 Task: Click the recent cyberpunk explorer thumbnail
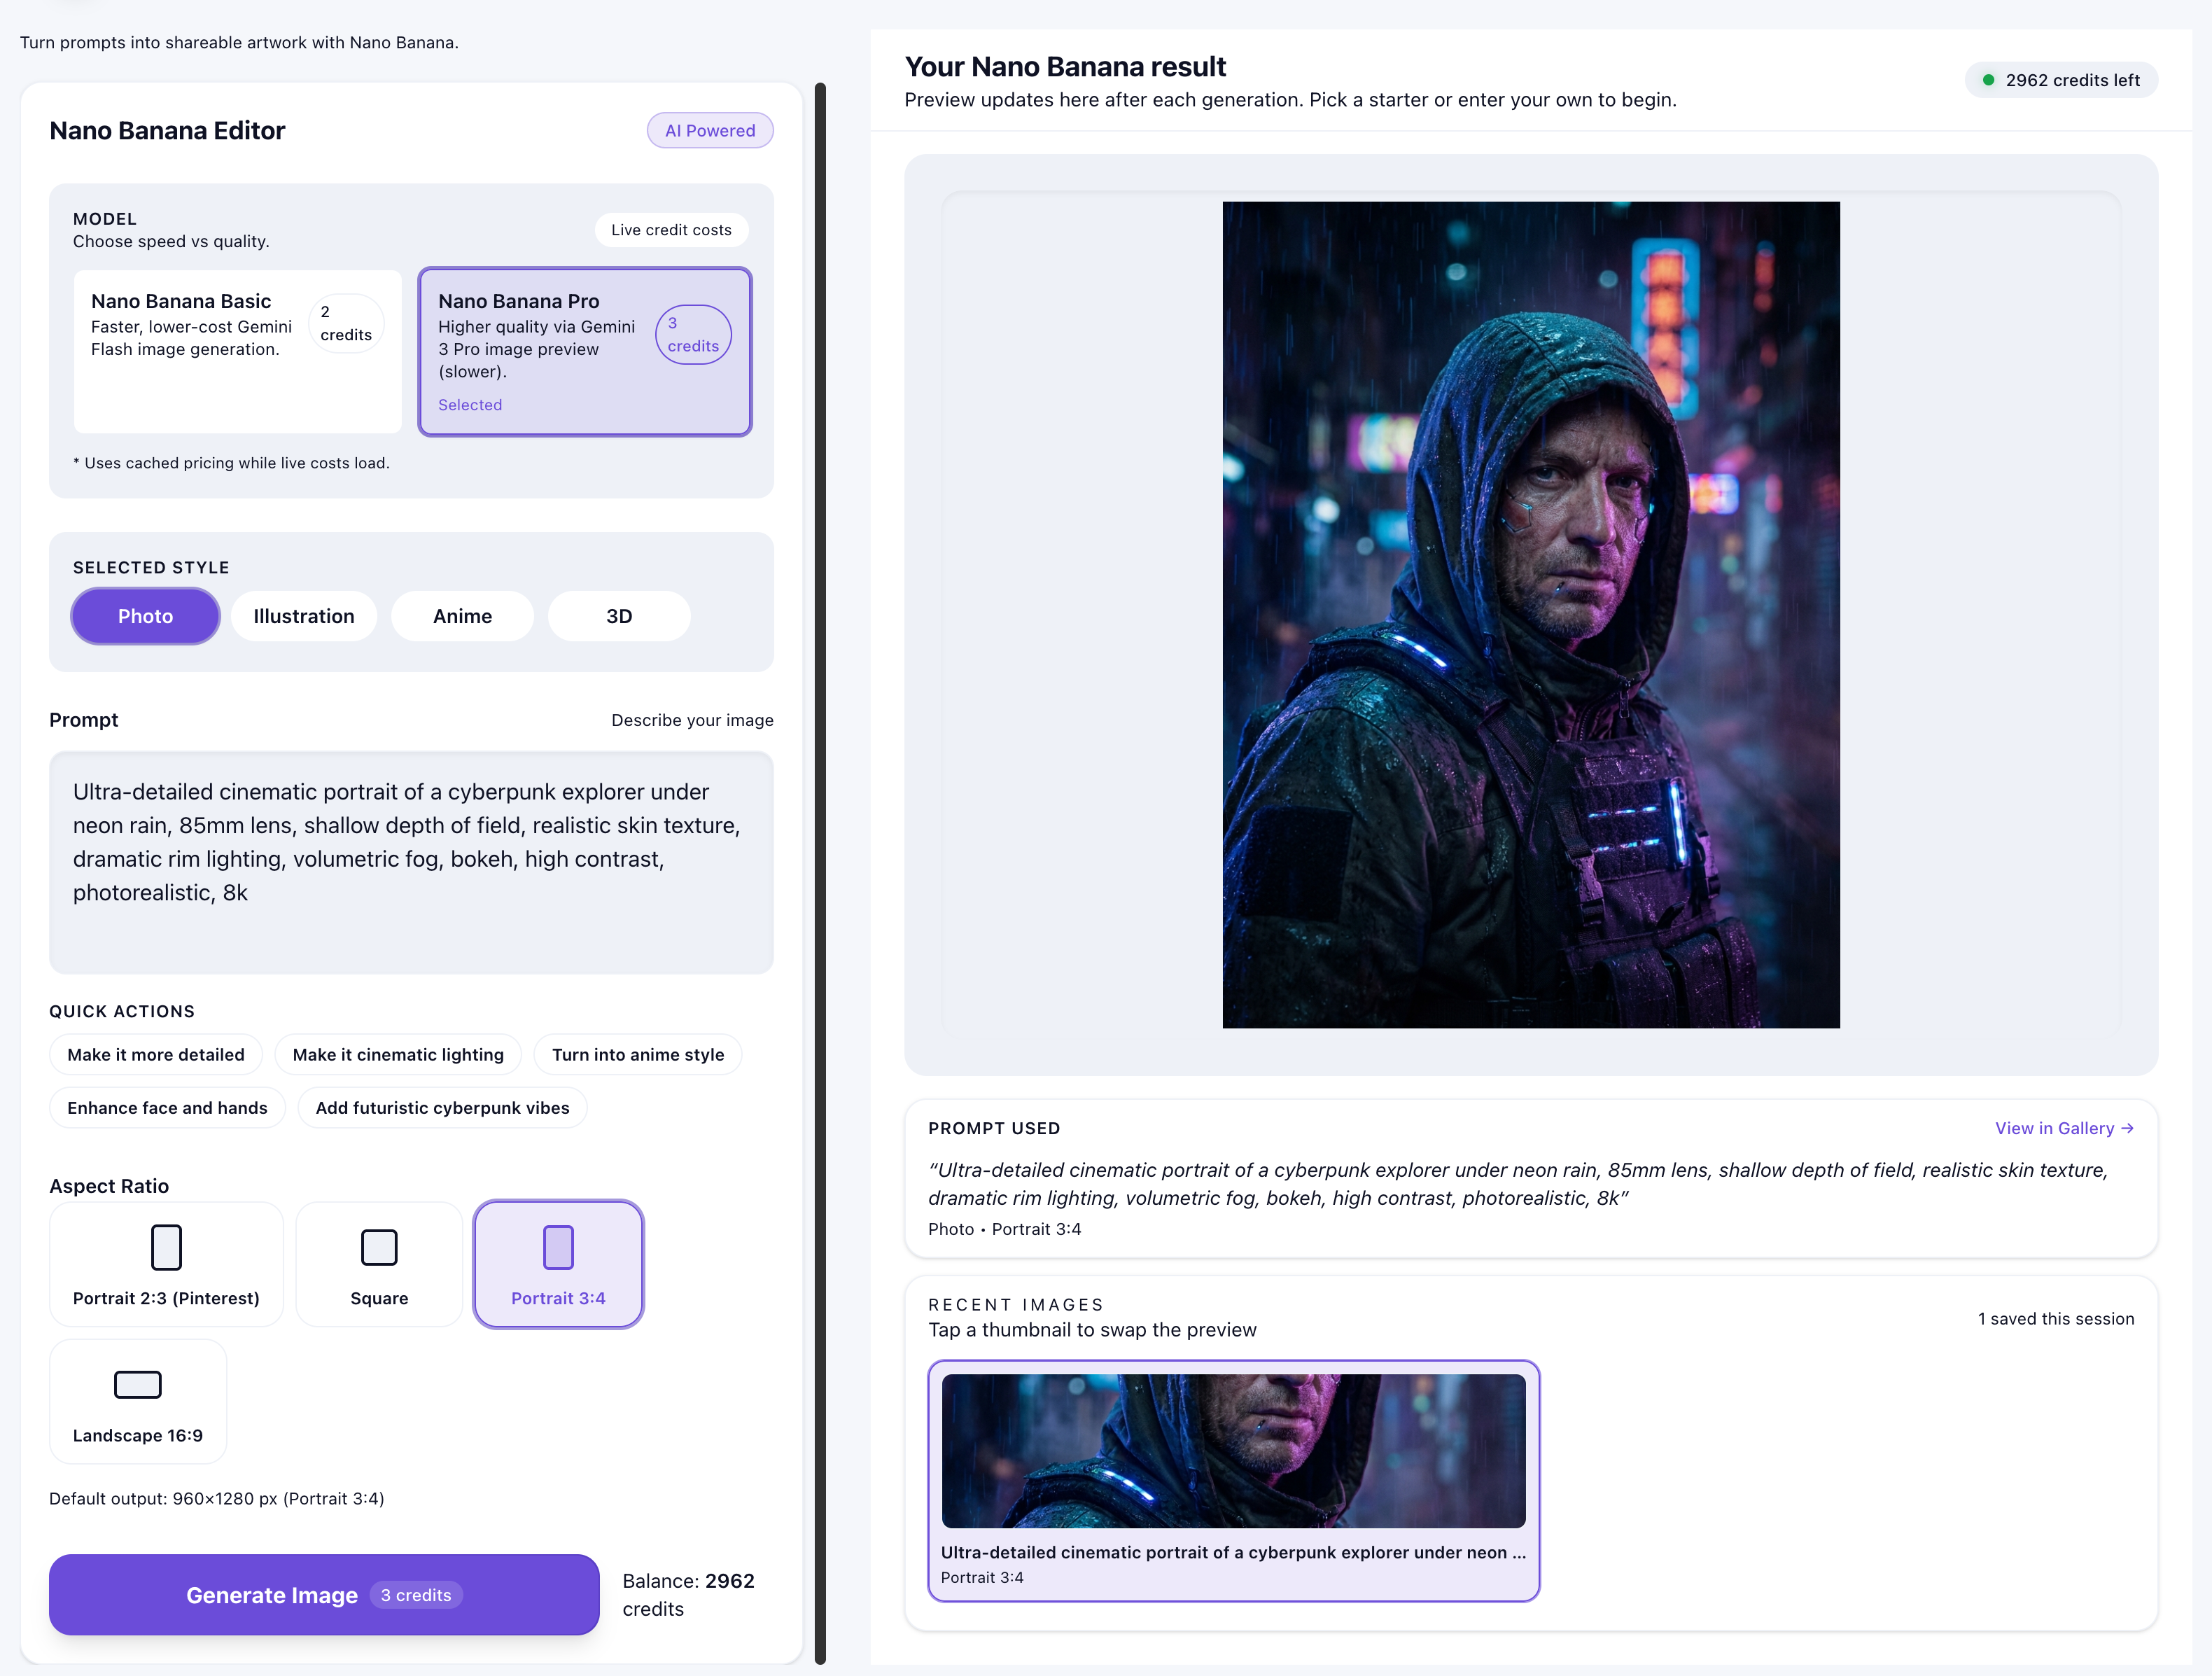click(x=1233, y=1450)
